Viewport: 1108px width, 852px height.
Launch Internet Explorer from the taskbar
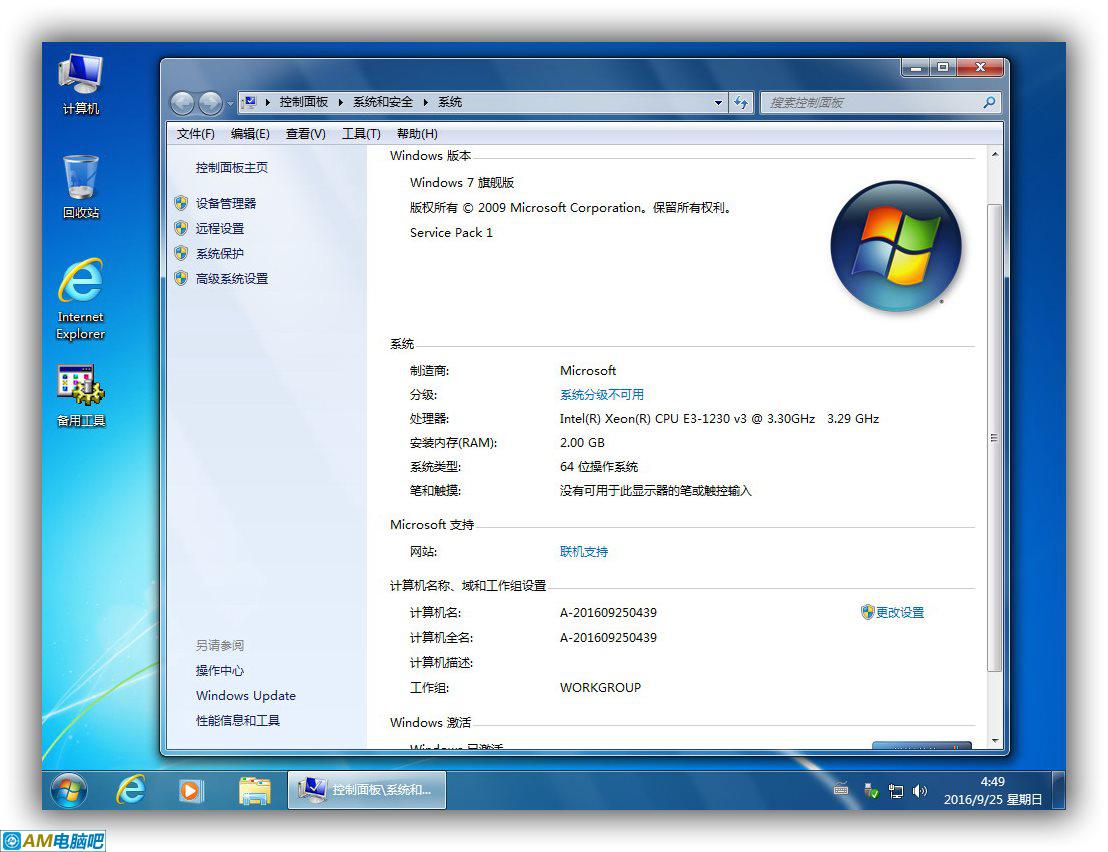pyautogui.click(x=131, y=790)
